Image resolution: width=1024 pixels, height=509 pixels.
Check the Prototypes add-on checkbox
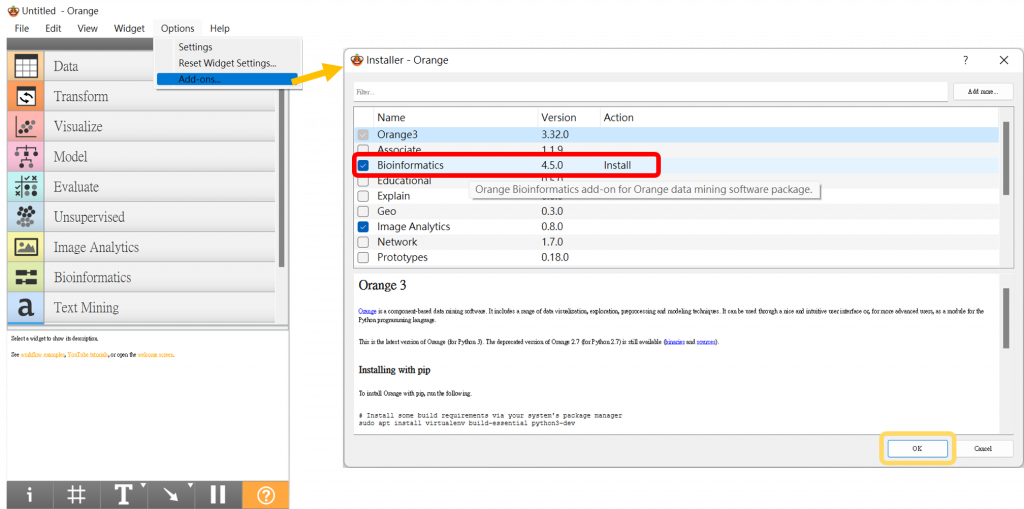(x=363, y=257)
